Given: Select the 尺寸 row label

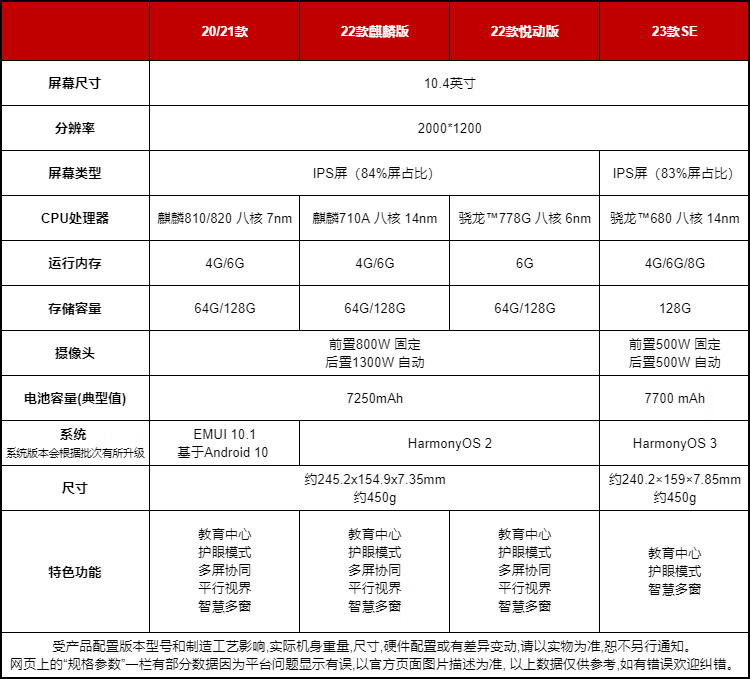Looking at the screenshot, I should (x=75, y=488).
